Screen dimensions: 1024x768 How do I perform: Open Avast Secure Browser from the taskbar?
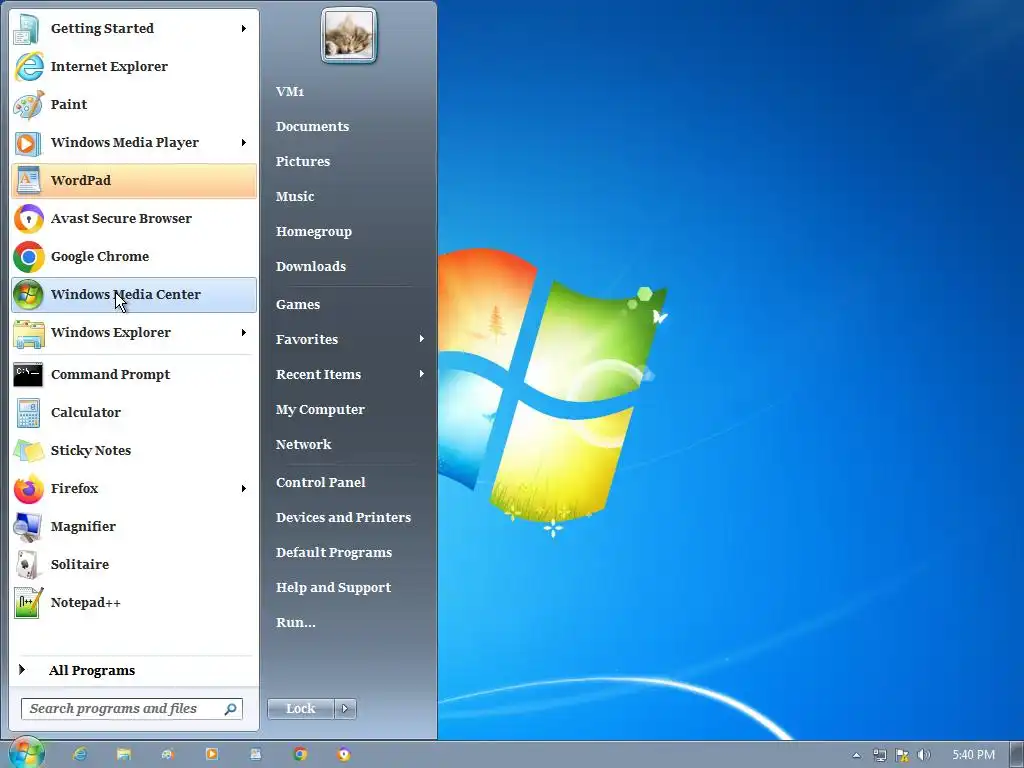click(x=344, y=754)
